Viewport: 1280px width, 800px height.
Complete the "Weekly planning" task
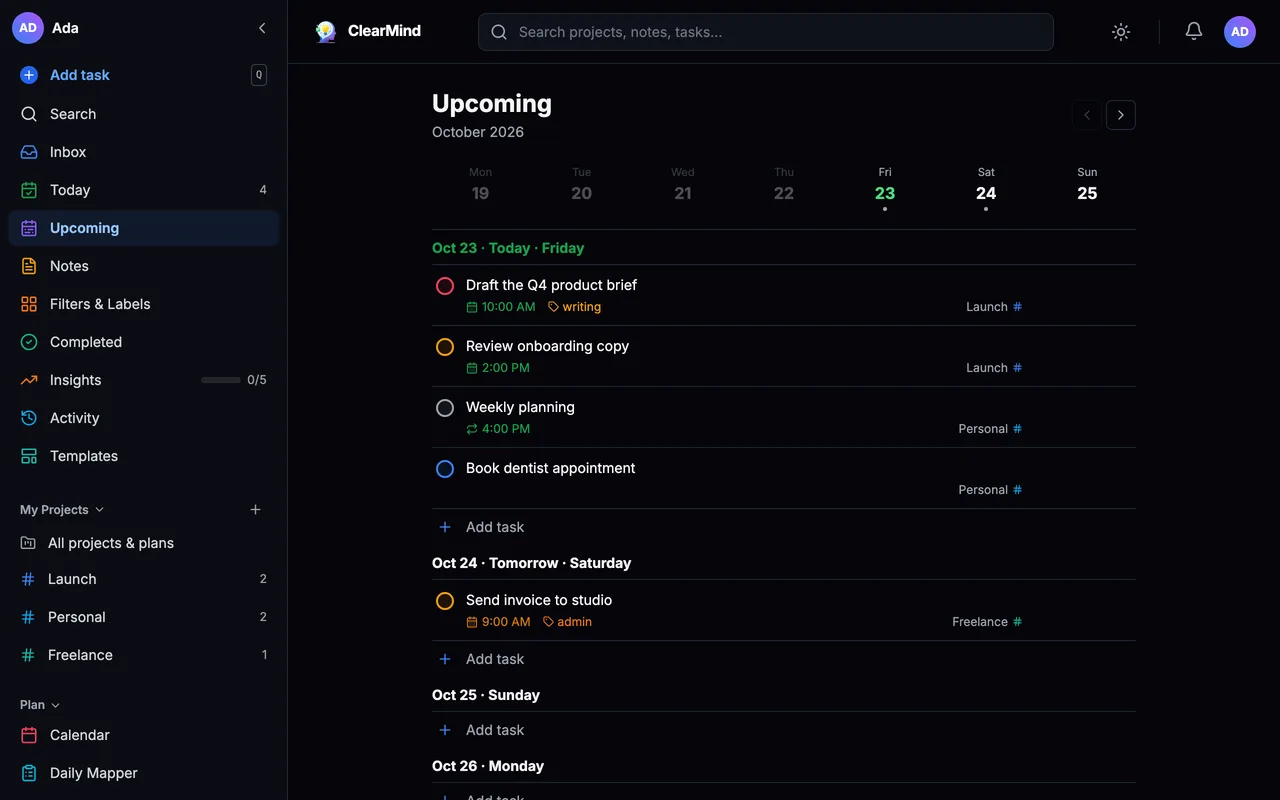point(445,408)
